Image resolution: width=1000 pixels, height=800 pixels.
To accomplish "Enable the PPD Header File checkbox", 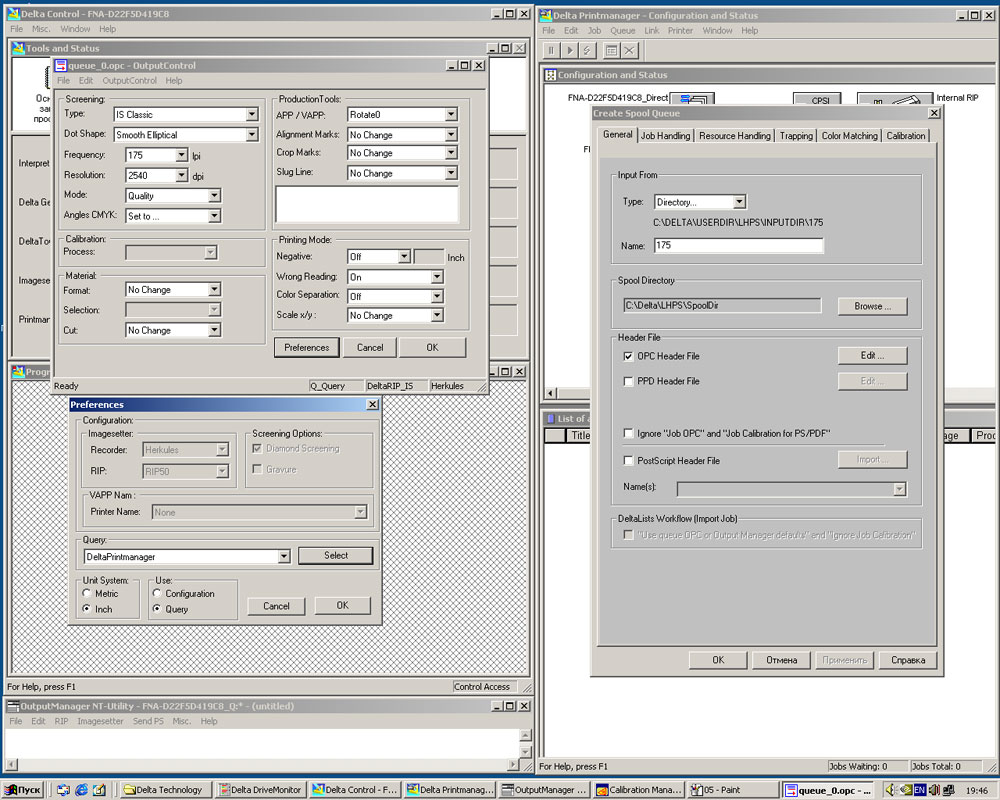I will tap(628, 381).
